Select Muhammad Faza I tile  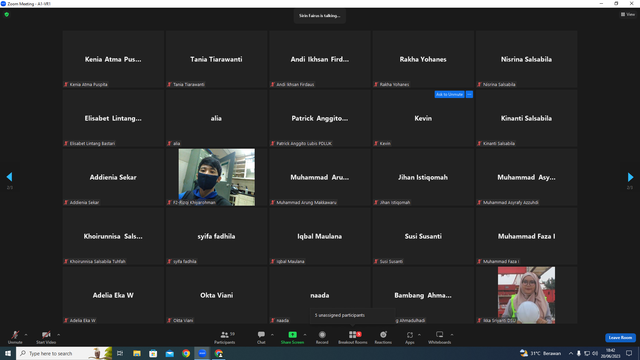click(x=526, y=236)
